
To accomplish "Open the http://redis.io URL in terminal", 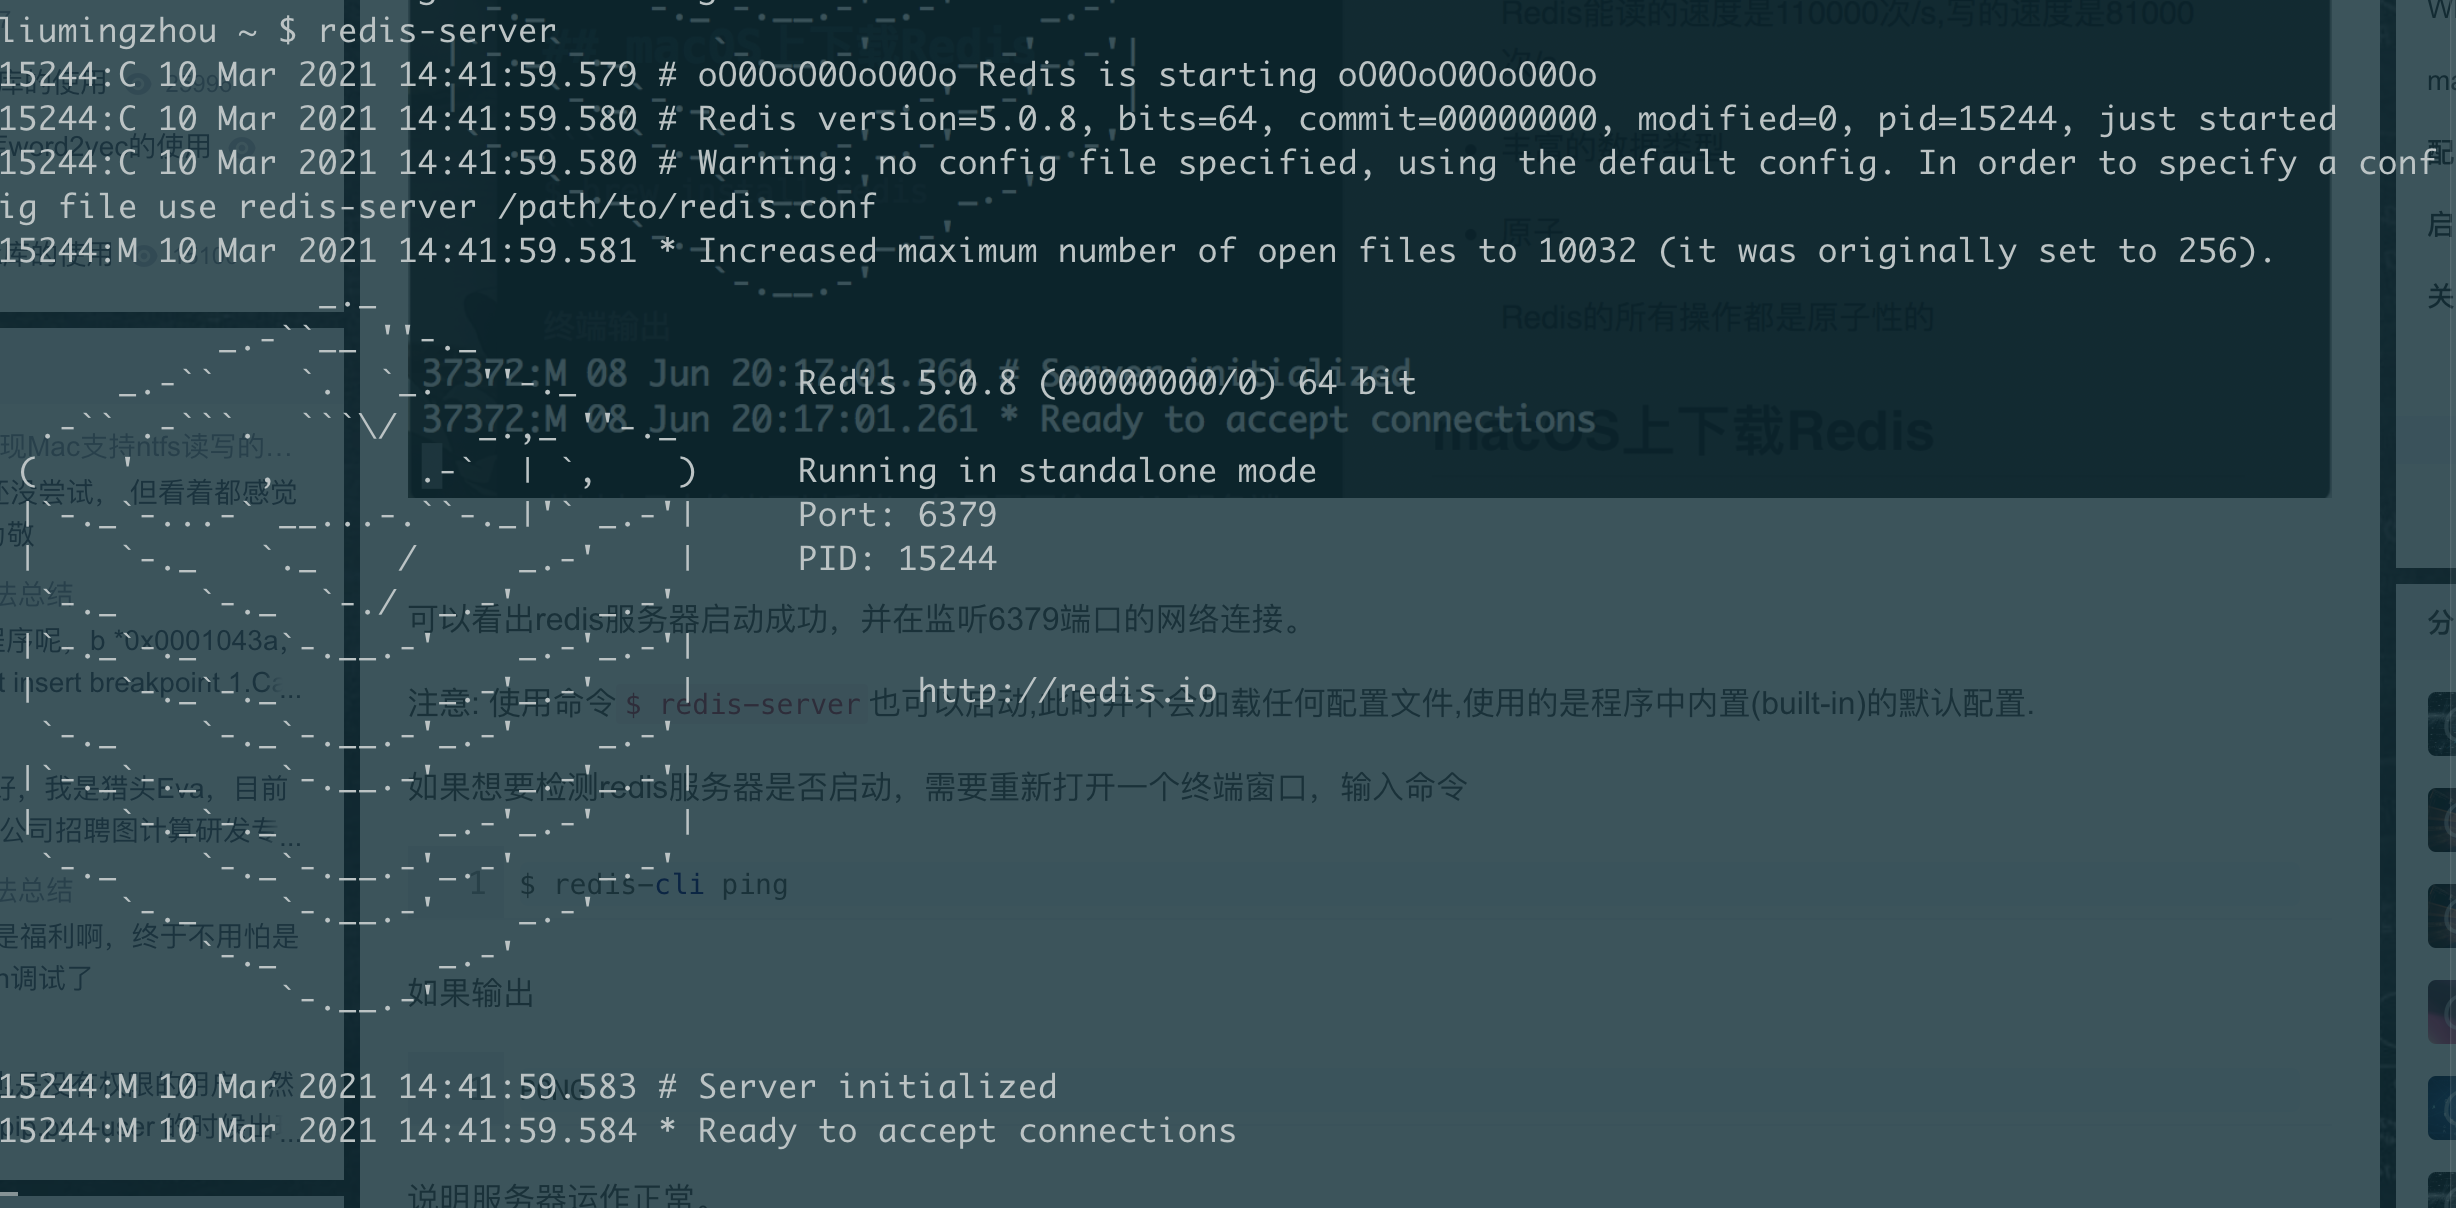I will click(x=1067, y=691).
